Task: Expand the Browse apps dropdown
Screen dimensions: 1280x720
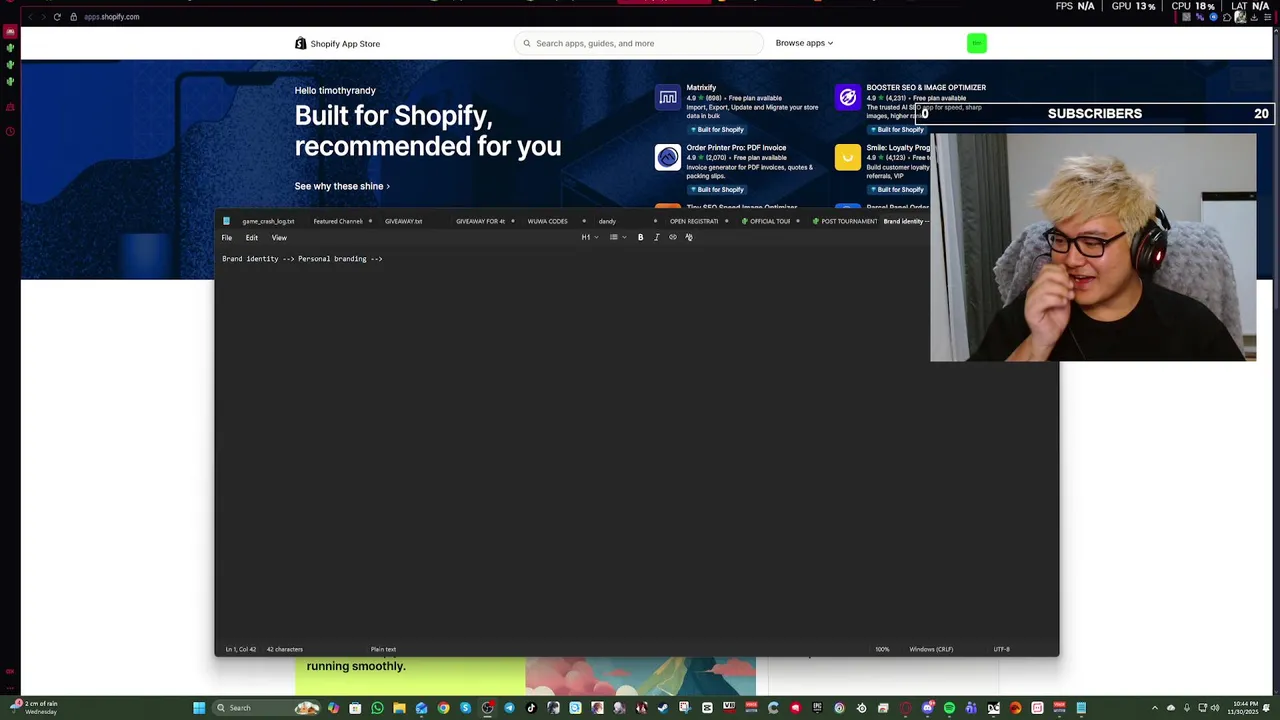Action: click(804, 43)
